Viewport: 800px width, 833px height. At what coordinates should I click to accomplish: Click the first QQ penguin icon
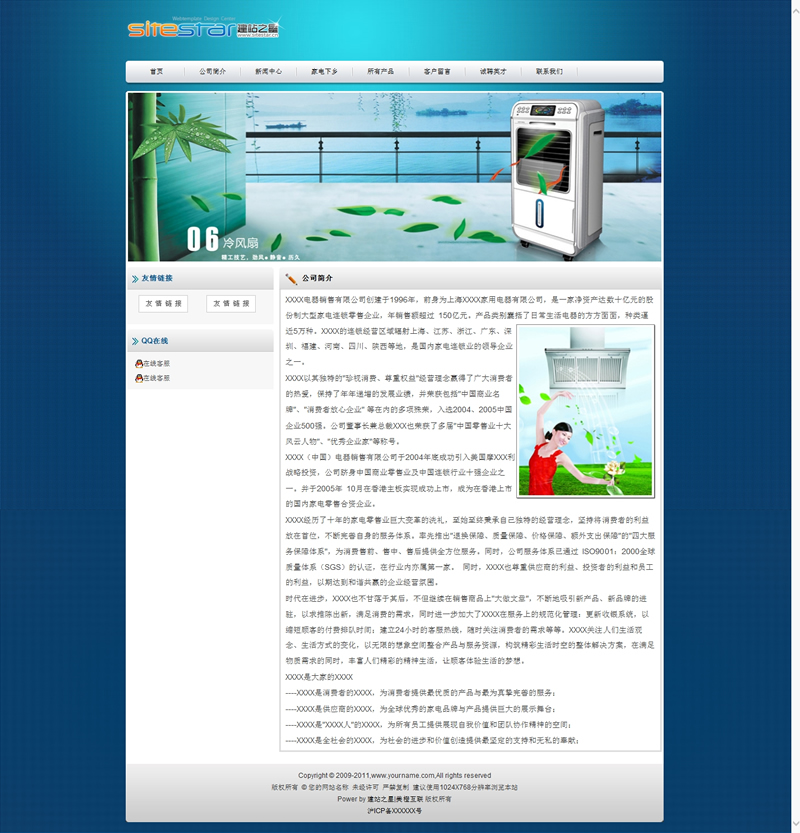click(x=138, y=364)
